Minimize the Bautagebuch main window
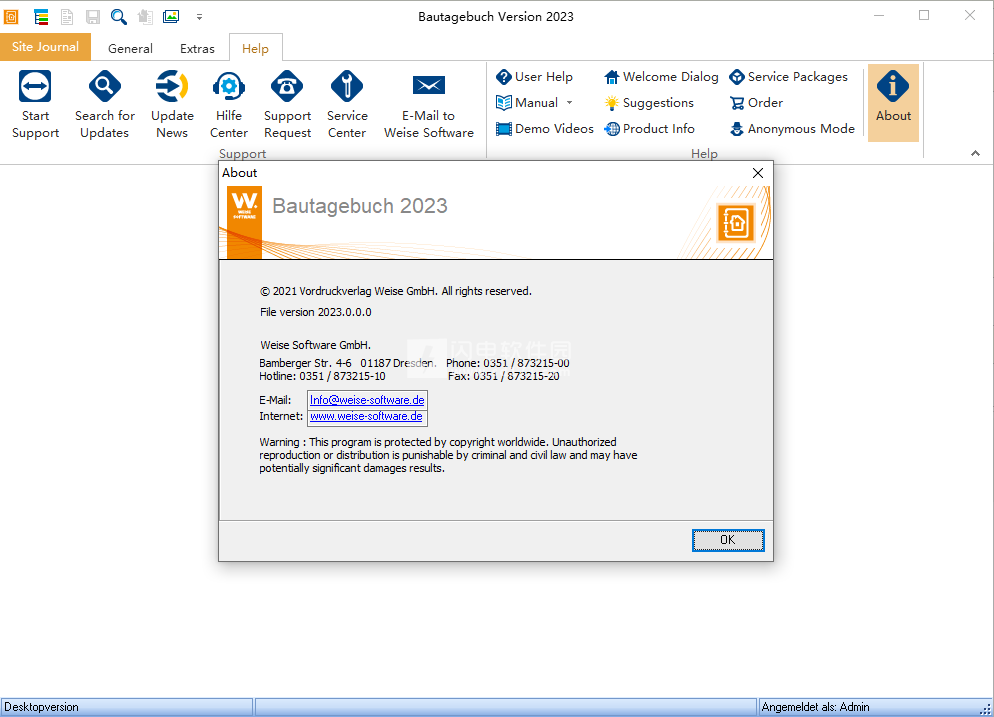Image resolution: width=994 pixels, height=717 pixels. pyautogui.click(x=879, y=16)
